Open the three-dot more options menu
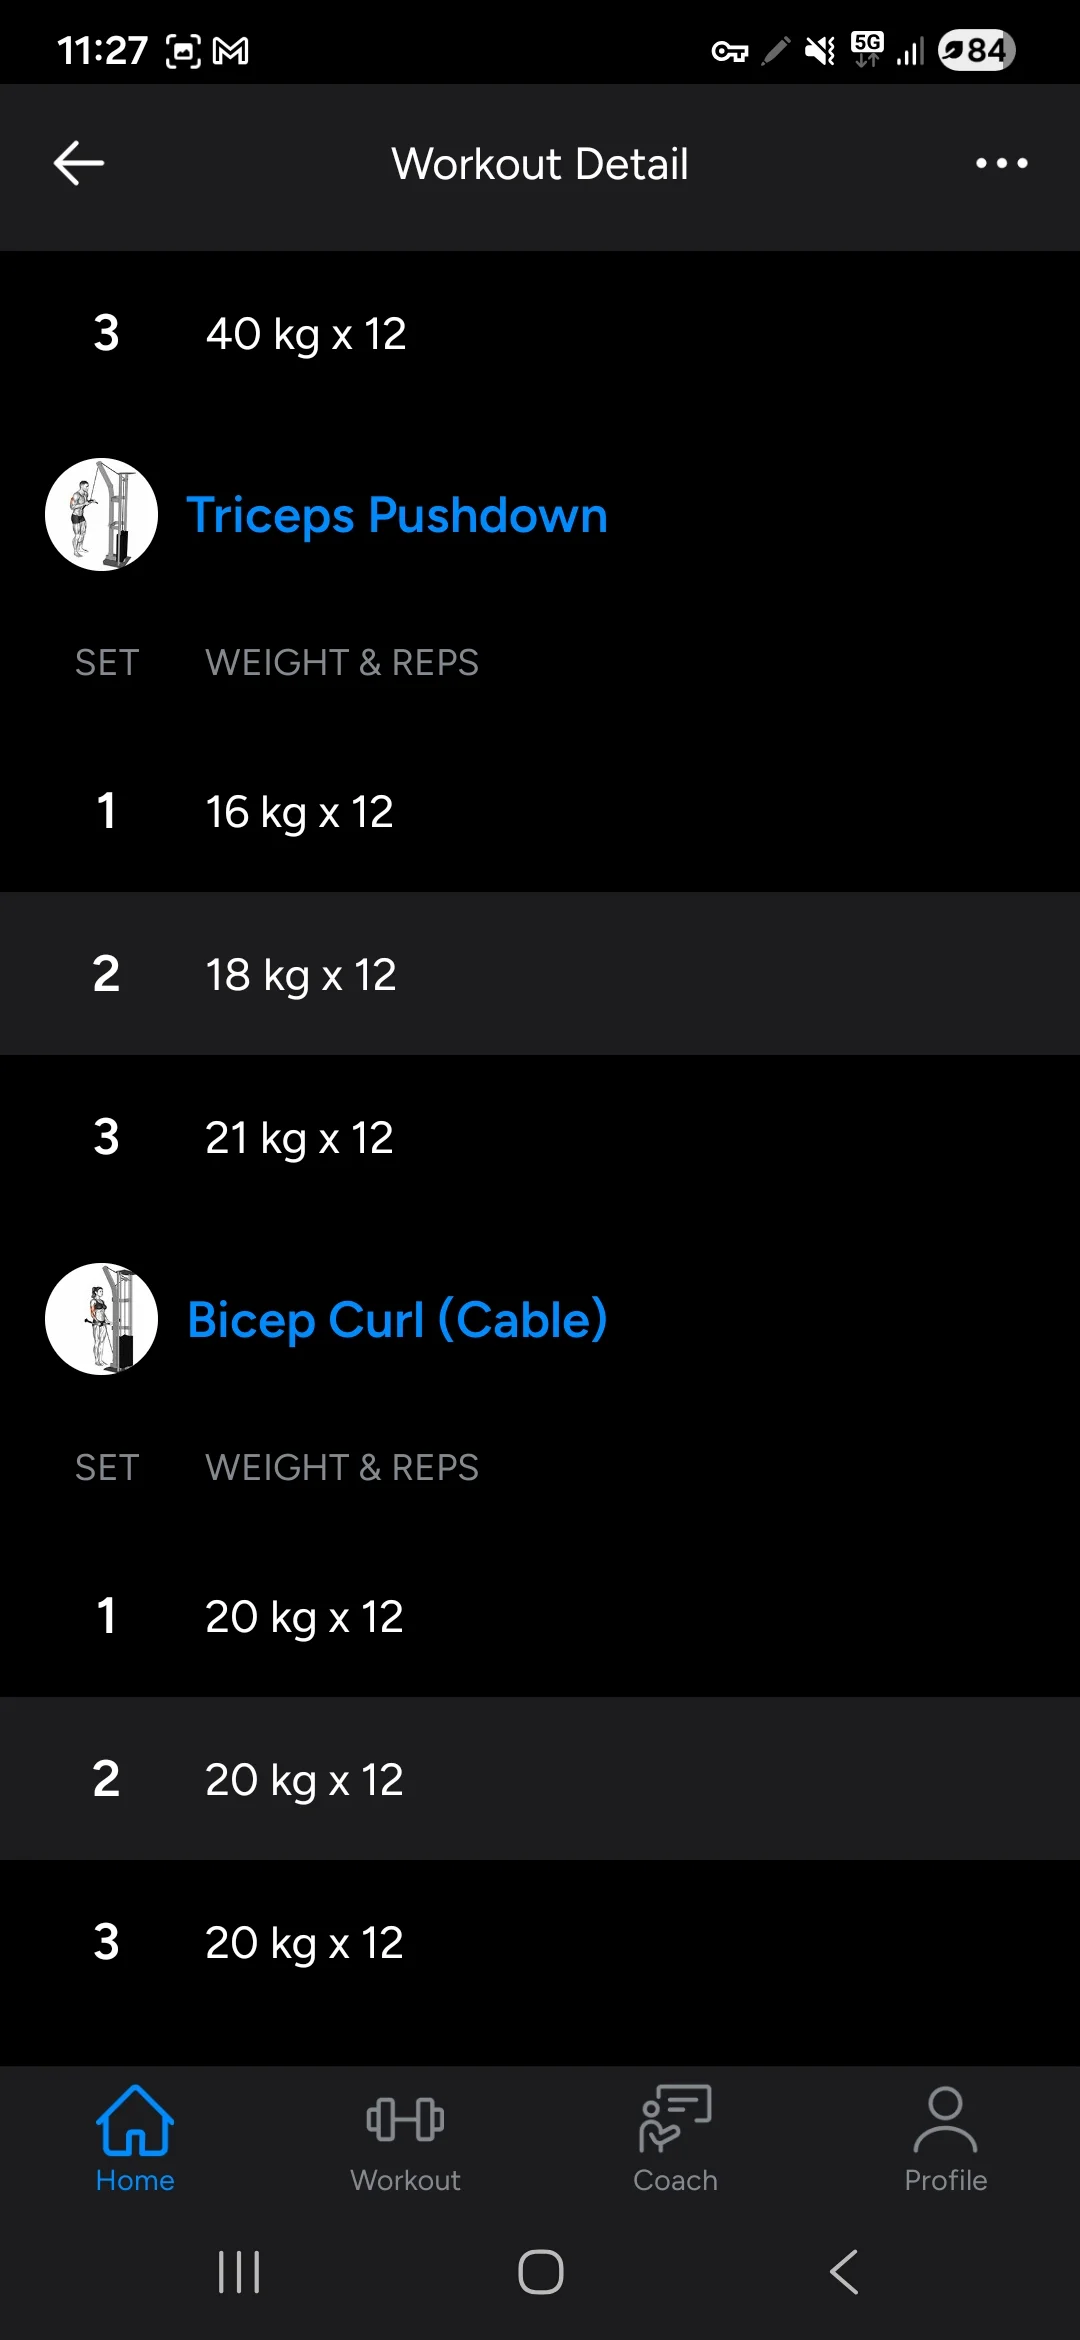This screenshot has height=2340, width=1080. click(x=1001, y=164)
